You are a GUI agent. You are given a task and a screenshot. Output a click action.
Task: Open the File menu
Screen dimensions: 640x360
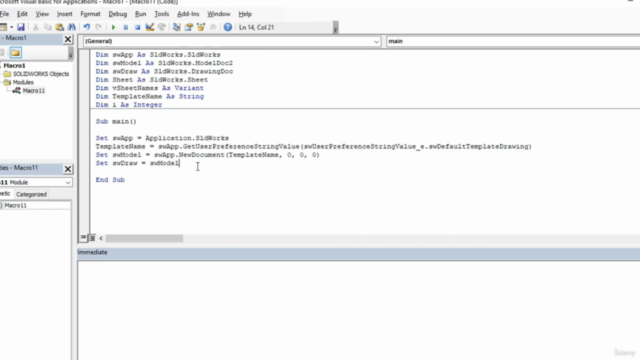tap(4, 14)
